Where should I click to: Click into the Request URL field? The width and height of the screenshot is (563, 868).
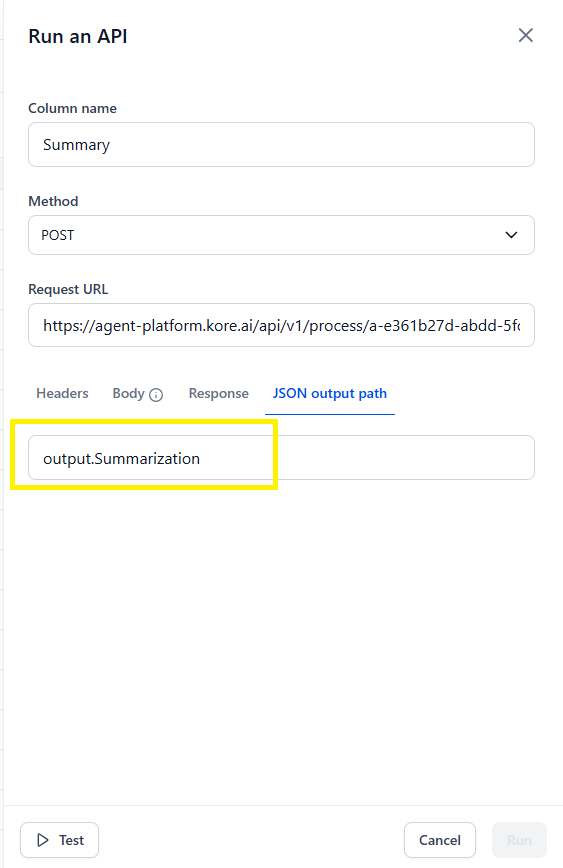click(281, 325)
